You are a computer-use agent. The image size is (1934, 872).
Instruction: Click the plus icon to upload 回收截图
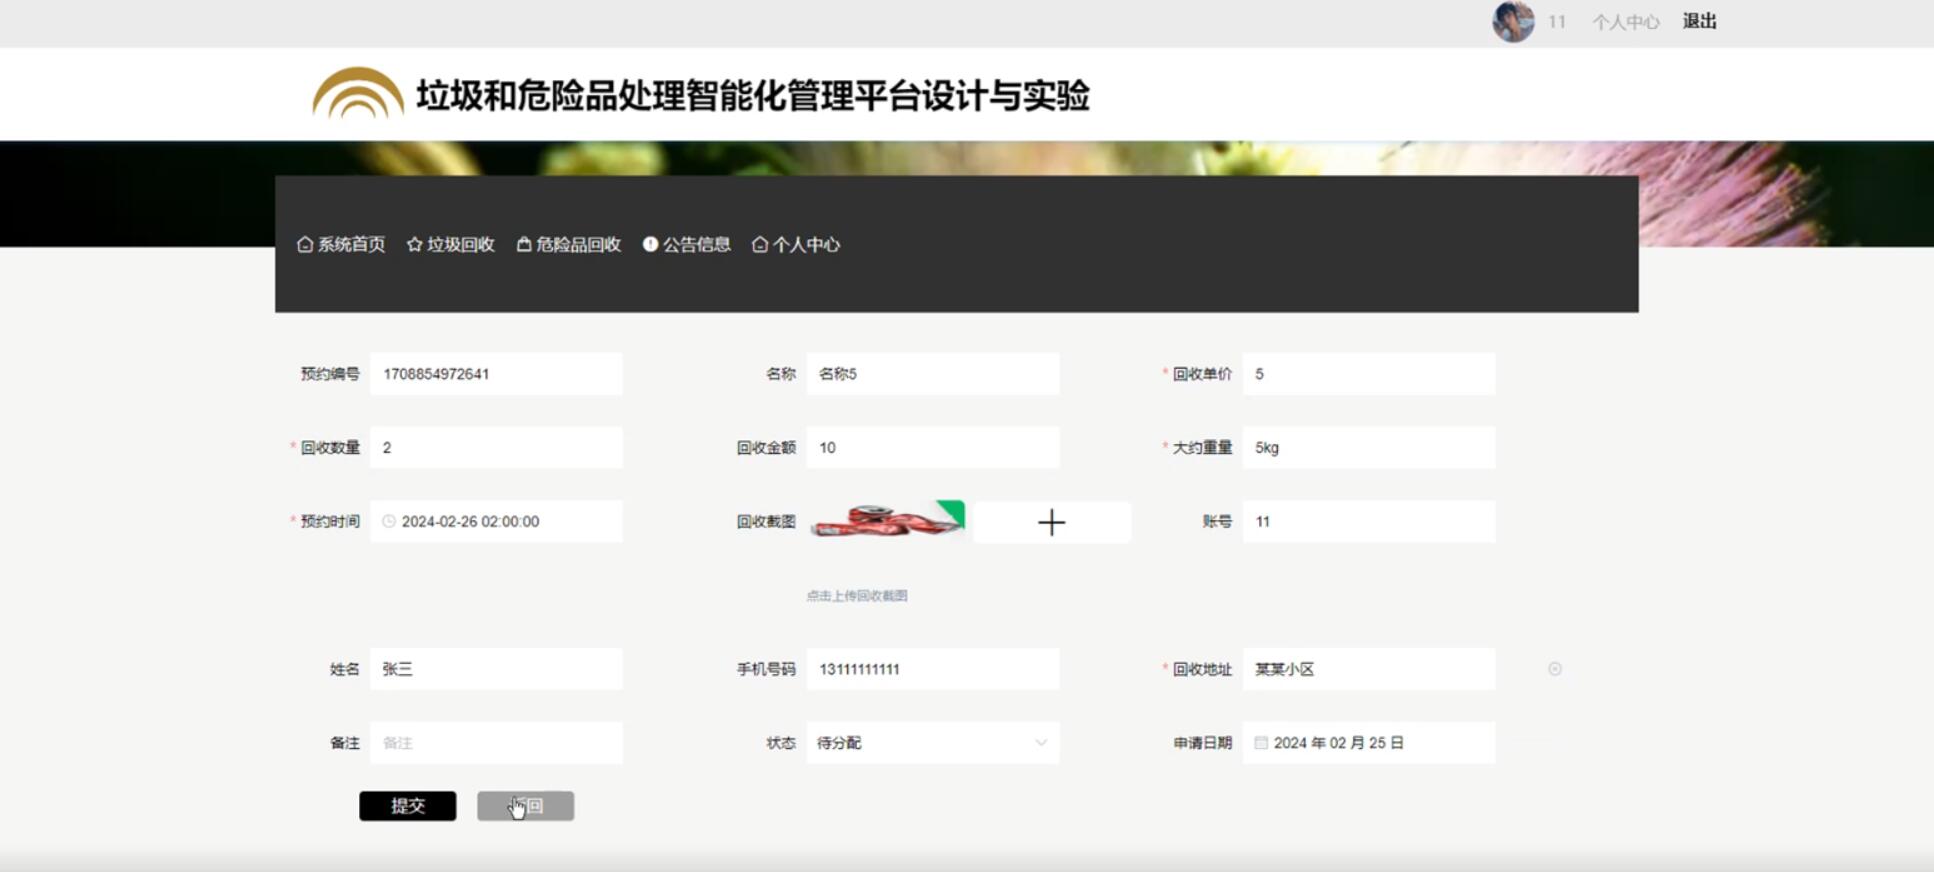point(1052,522)
